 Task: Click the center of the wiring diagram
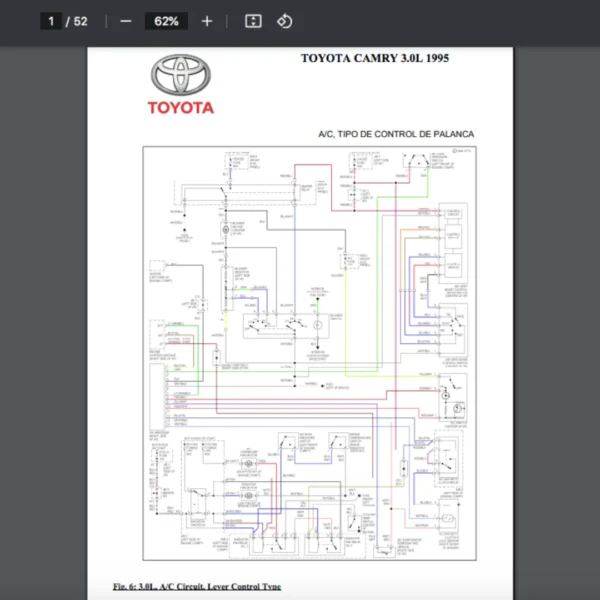(x=310, y=353)
